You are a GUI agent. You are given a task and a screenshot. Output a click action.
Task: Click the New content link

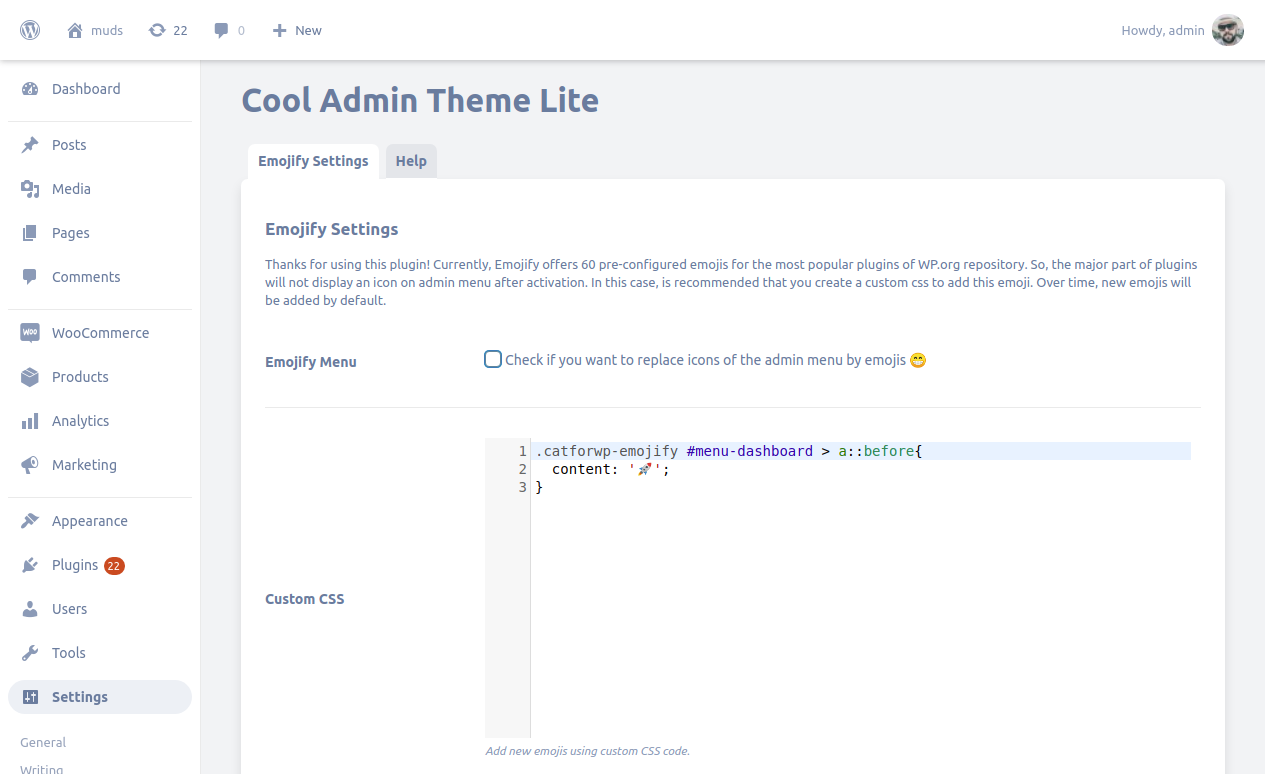pos(308,30)
